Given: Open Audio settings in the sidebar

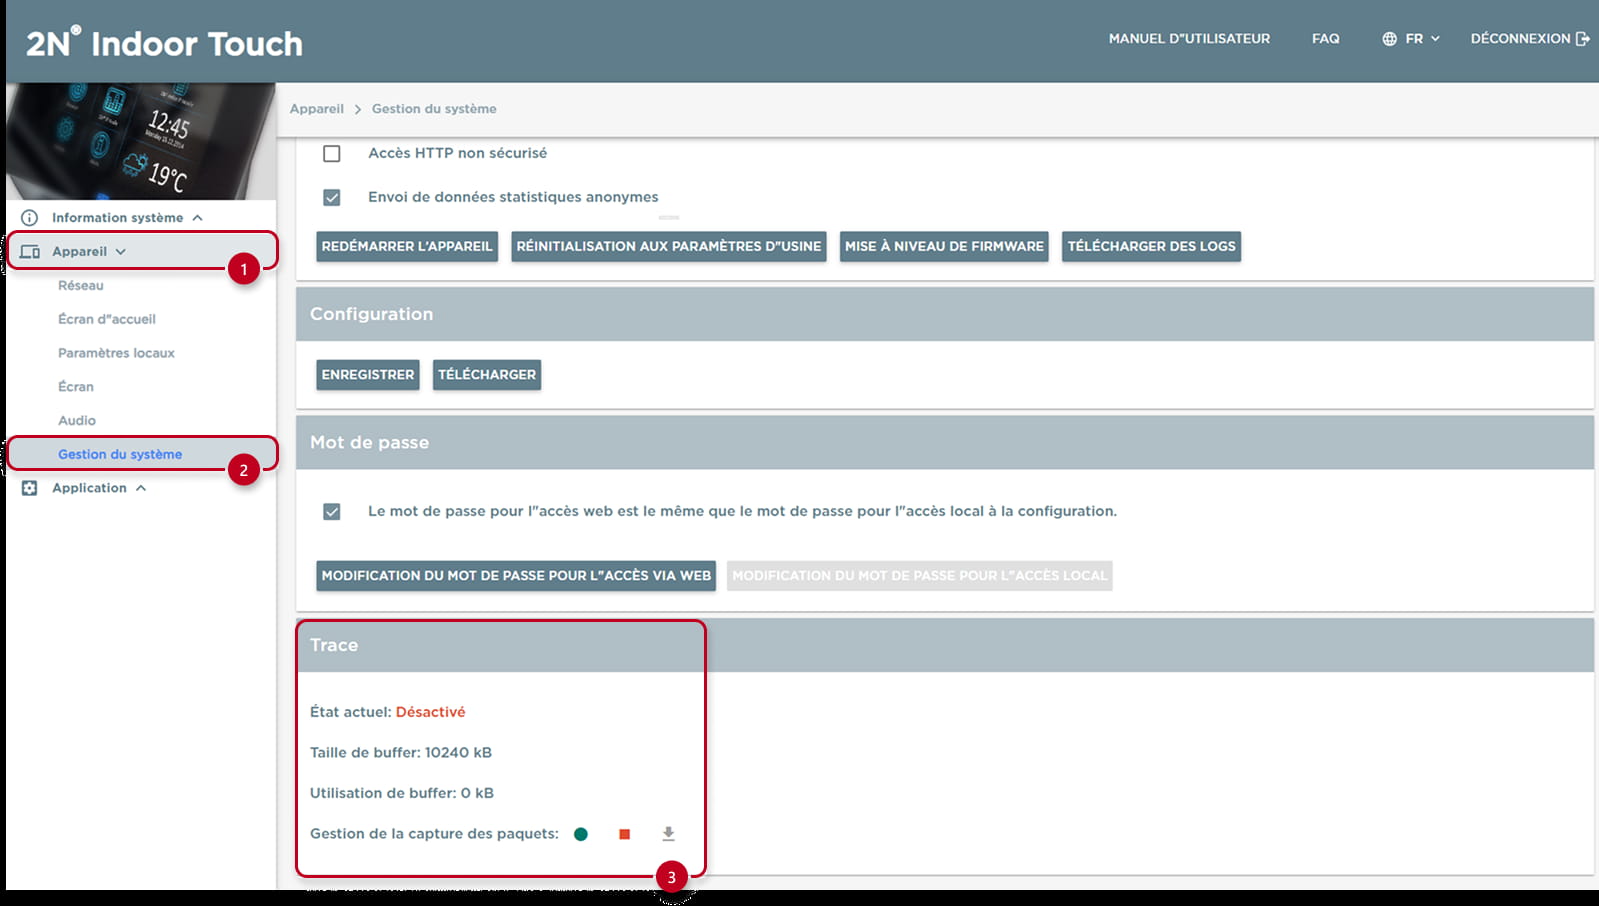Looking at the screenshot, I should click(x=77, y=421).
